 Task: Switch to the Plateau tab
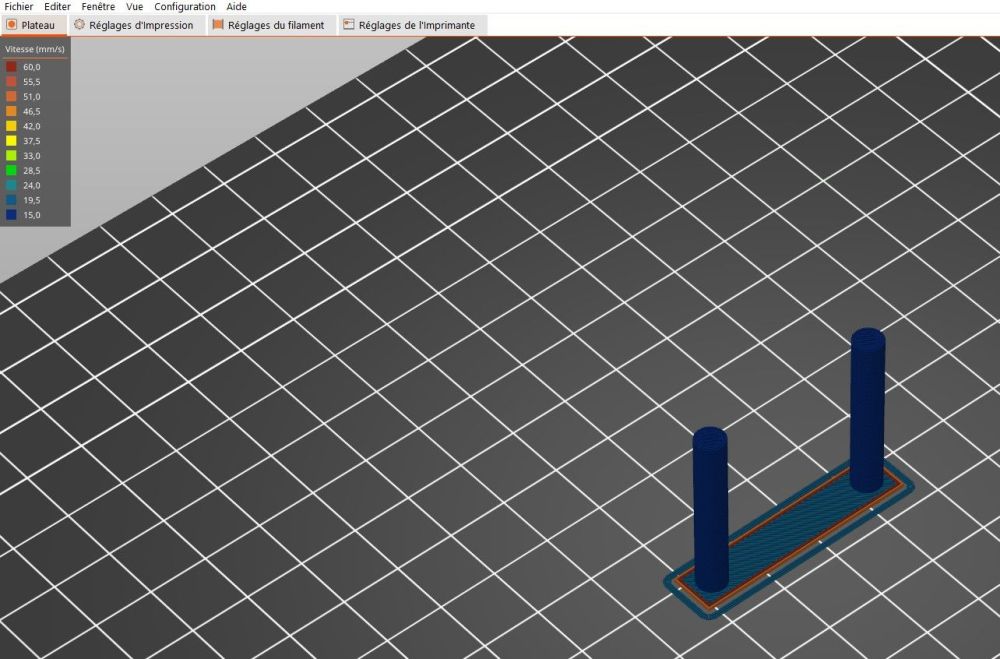coord(33,26)
